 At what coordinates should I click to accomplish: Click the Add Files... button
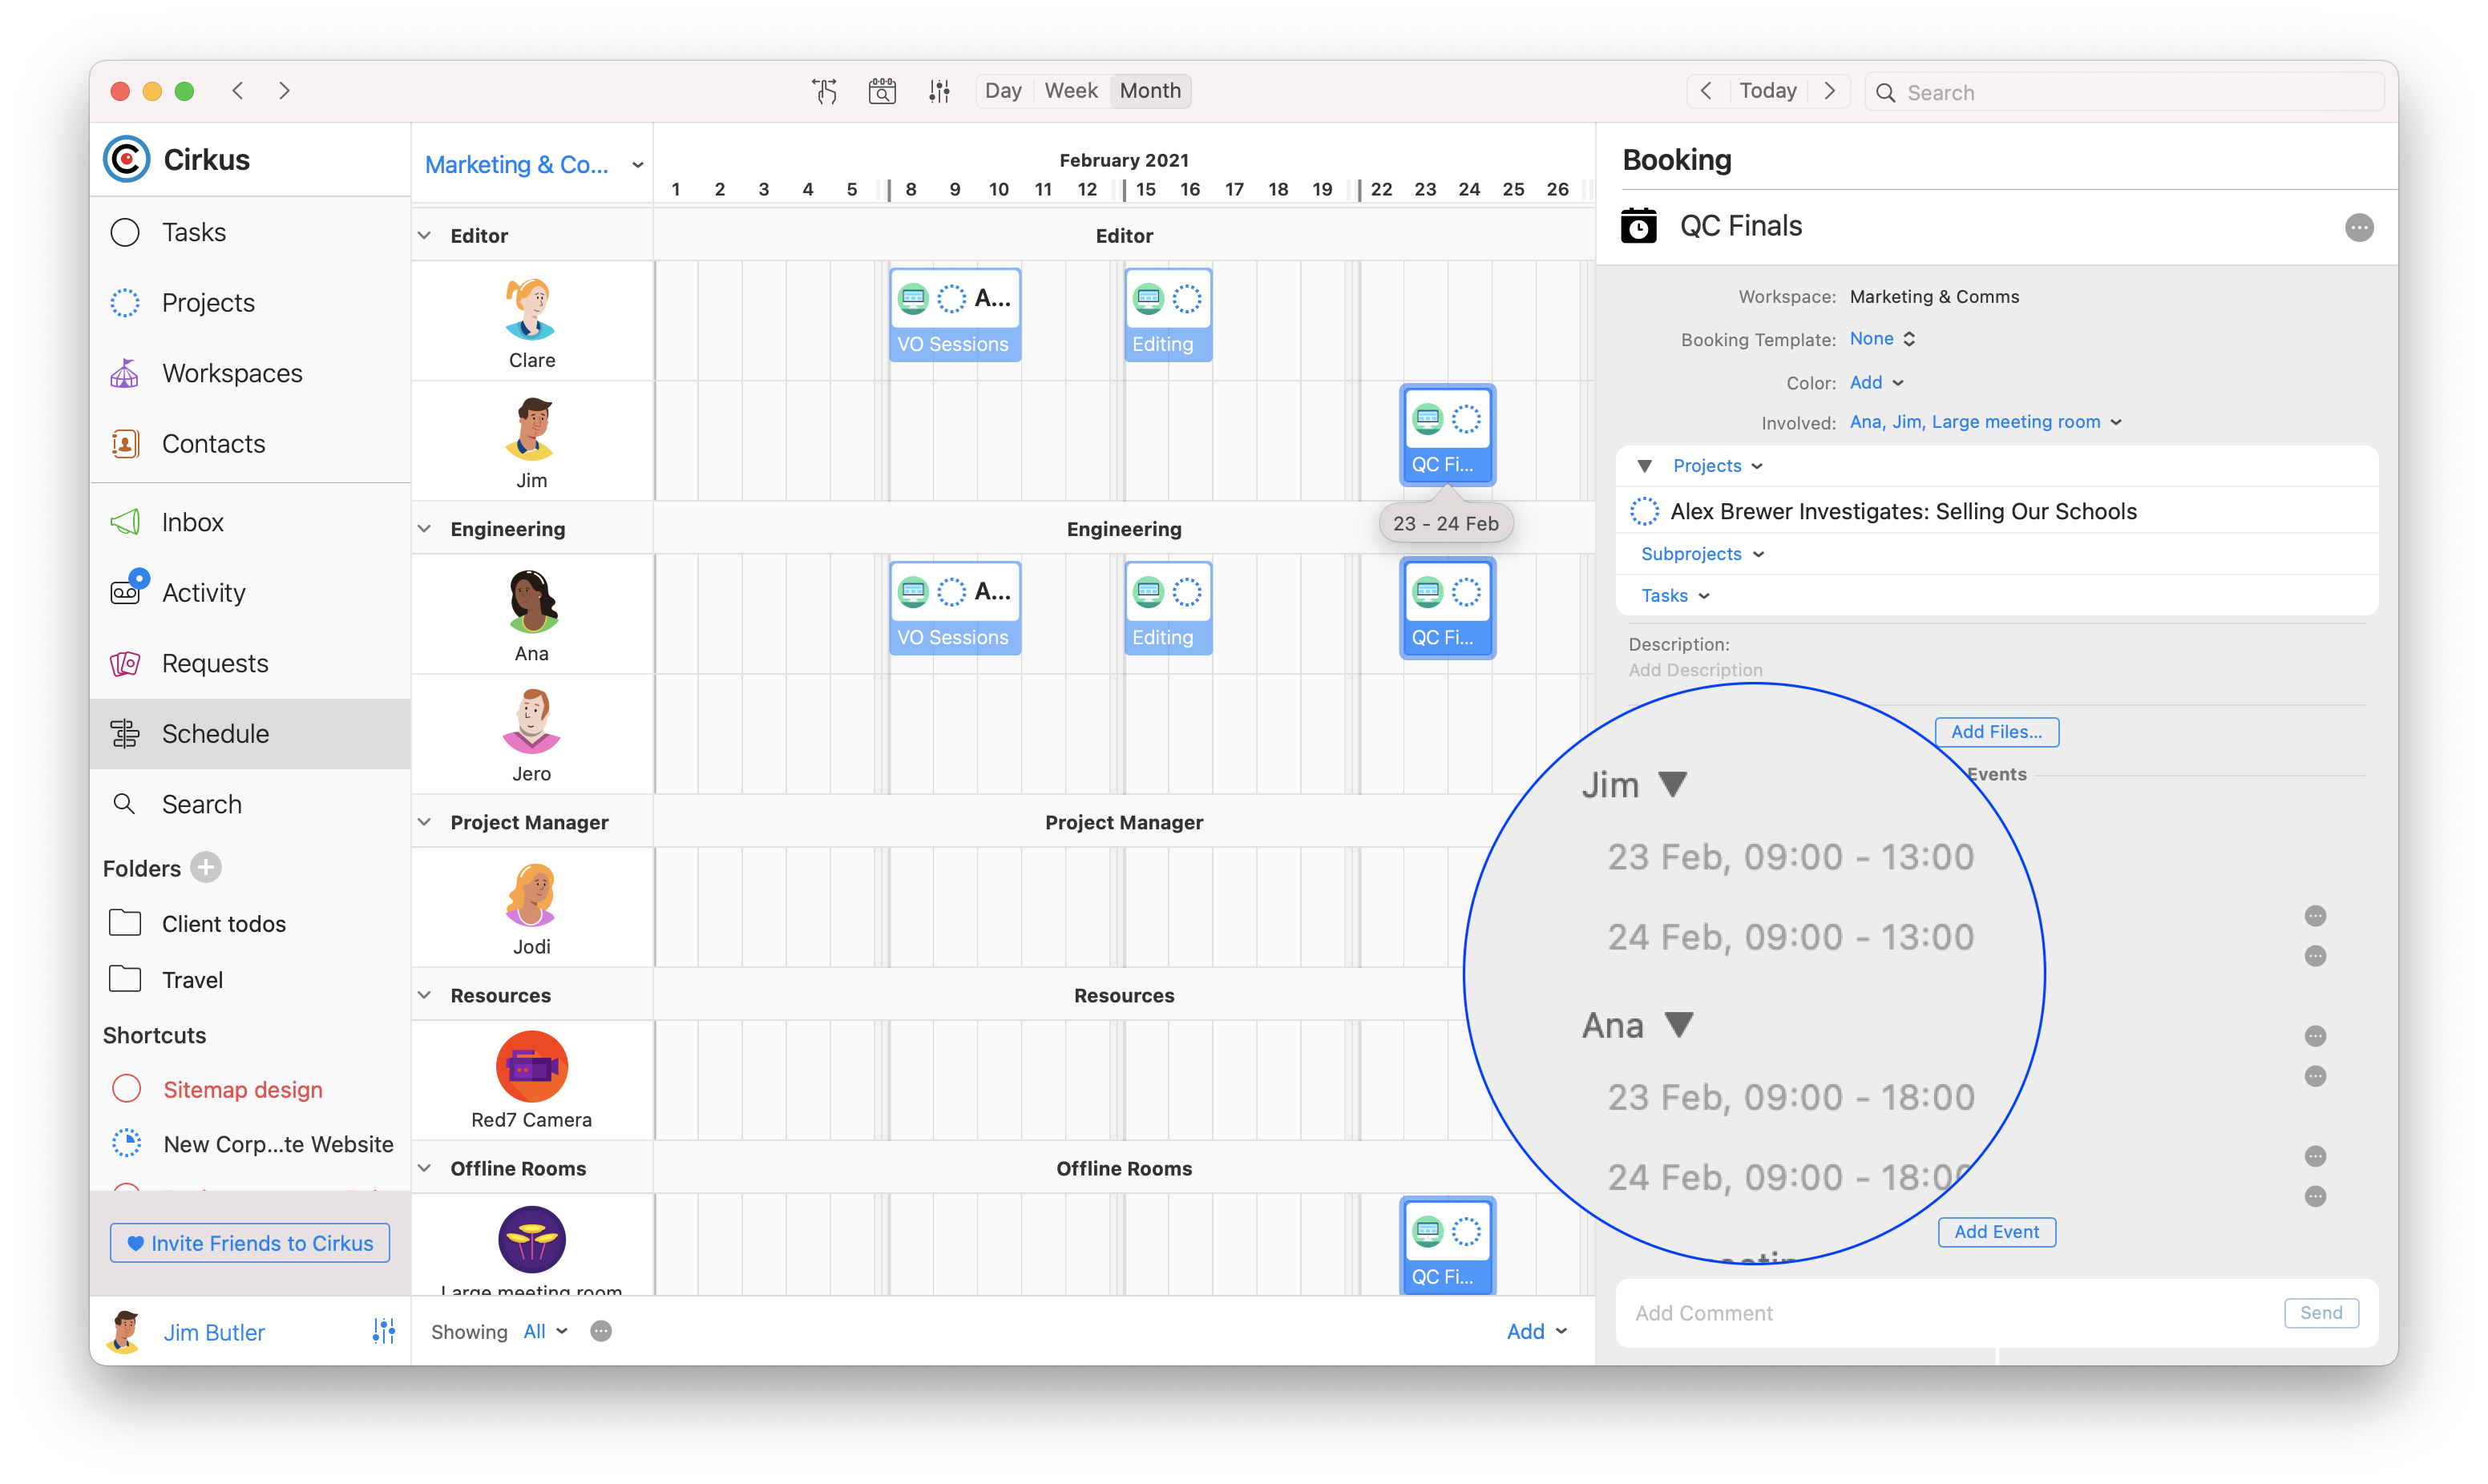[x=1996, y=732]
